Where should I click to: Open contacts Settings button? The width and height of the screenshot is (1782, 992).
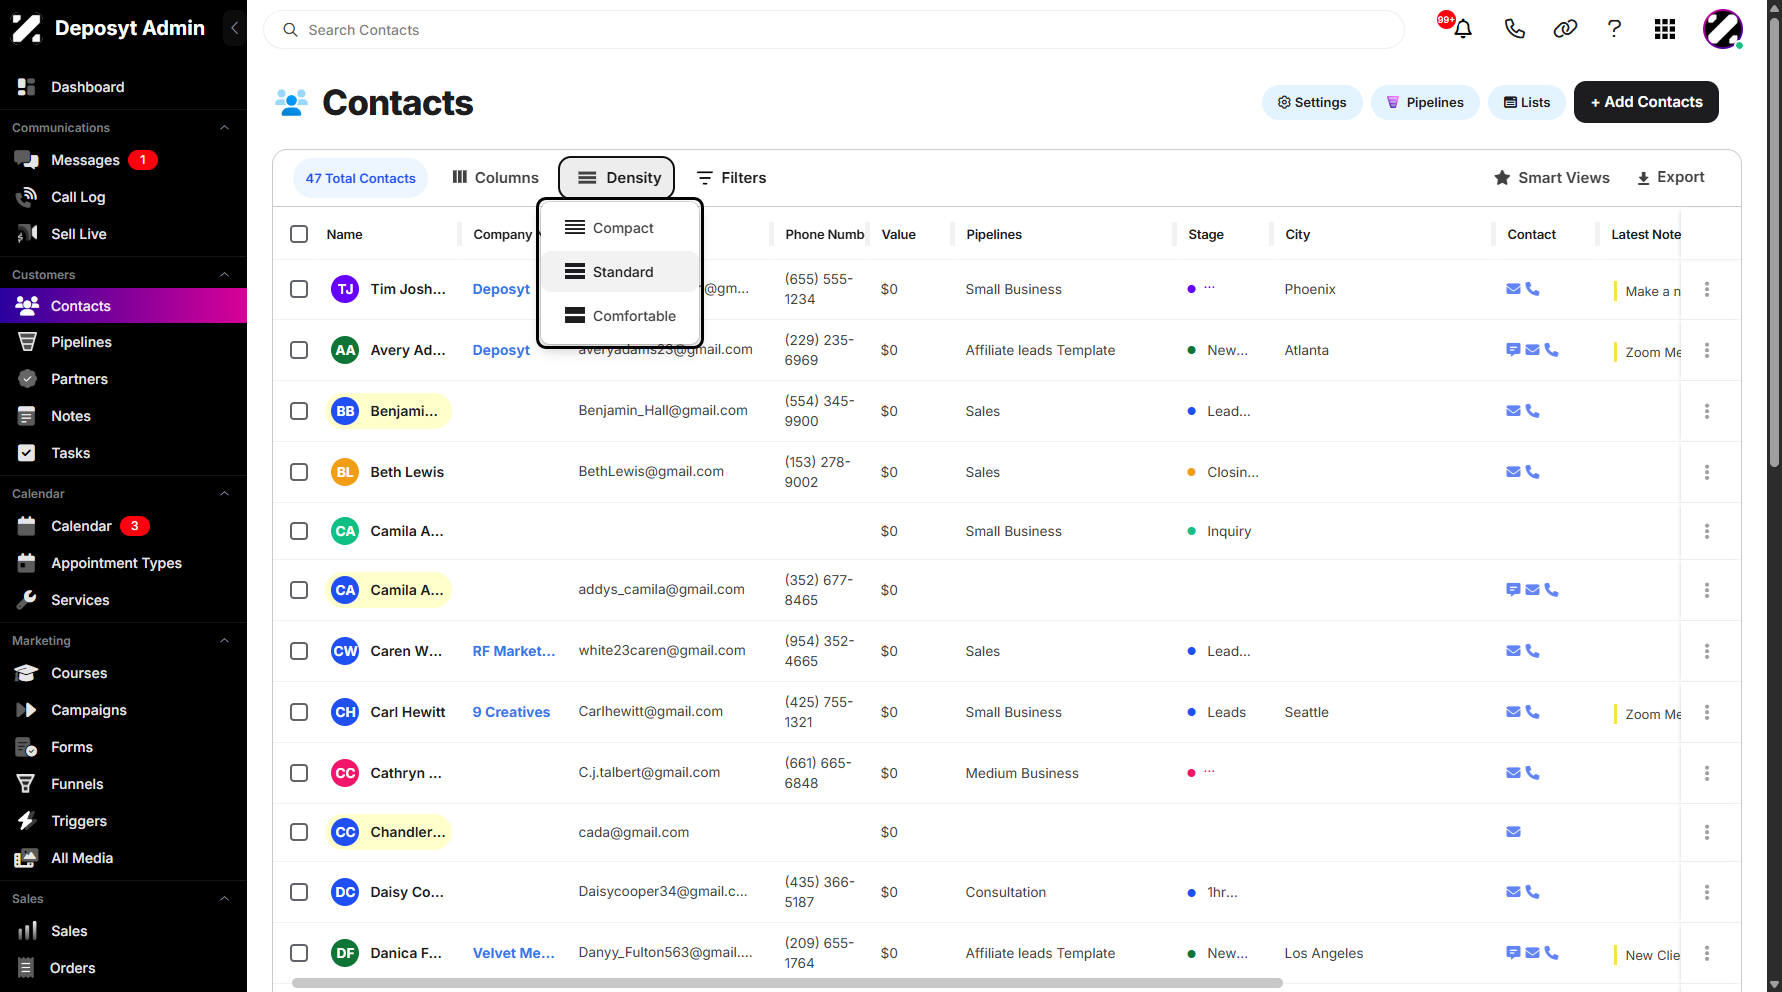click(1312, 102)
